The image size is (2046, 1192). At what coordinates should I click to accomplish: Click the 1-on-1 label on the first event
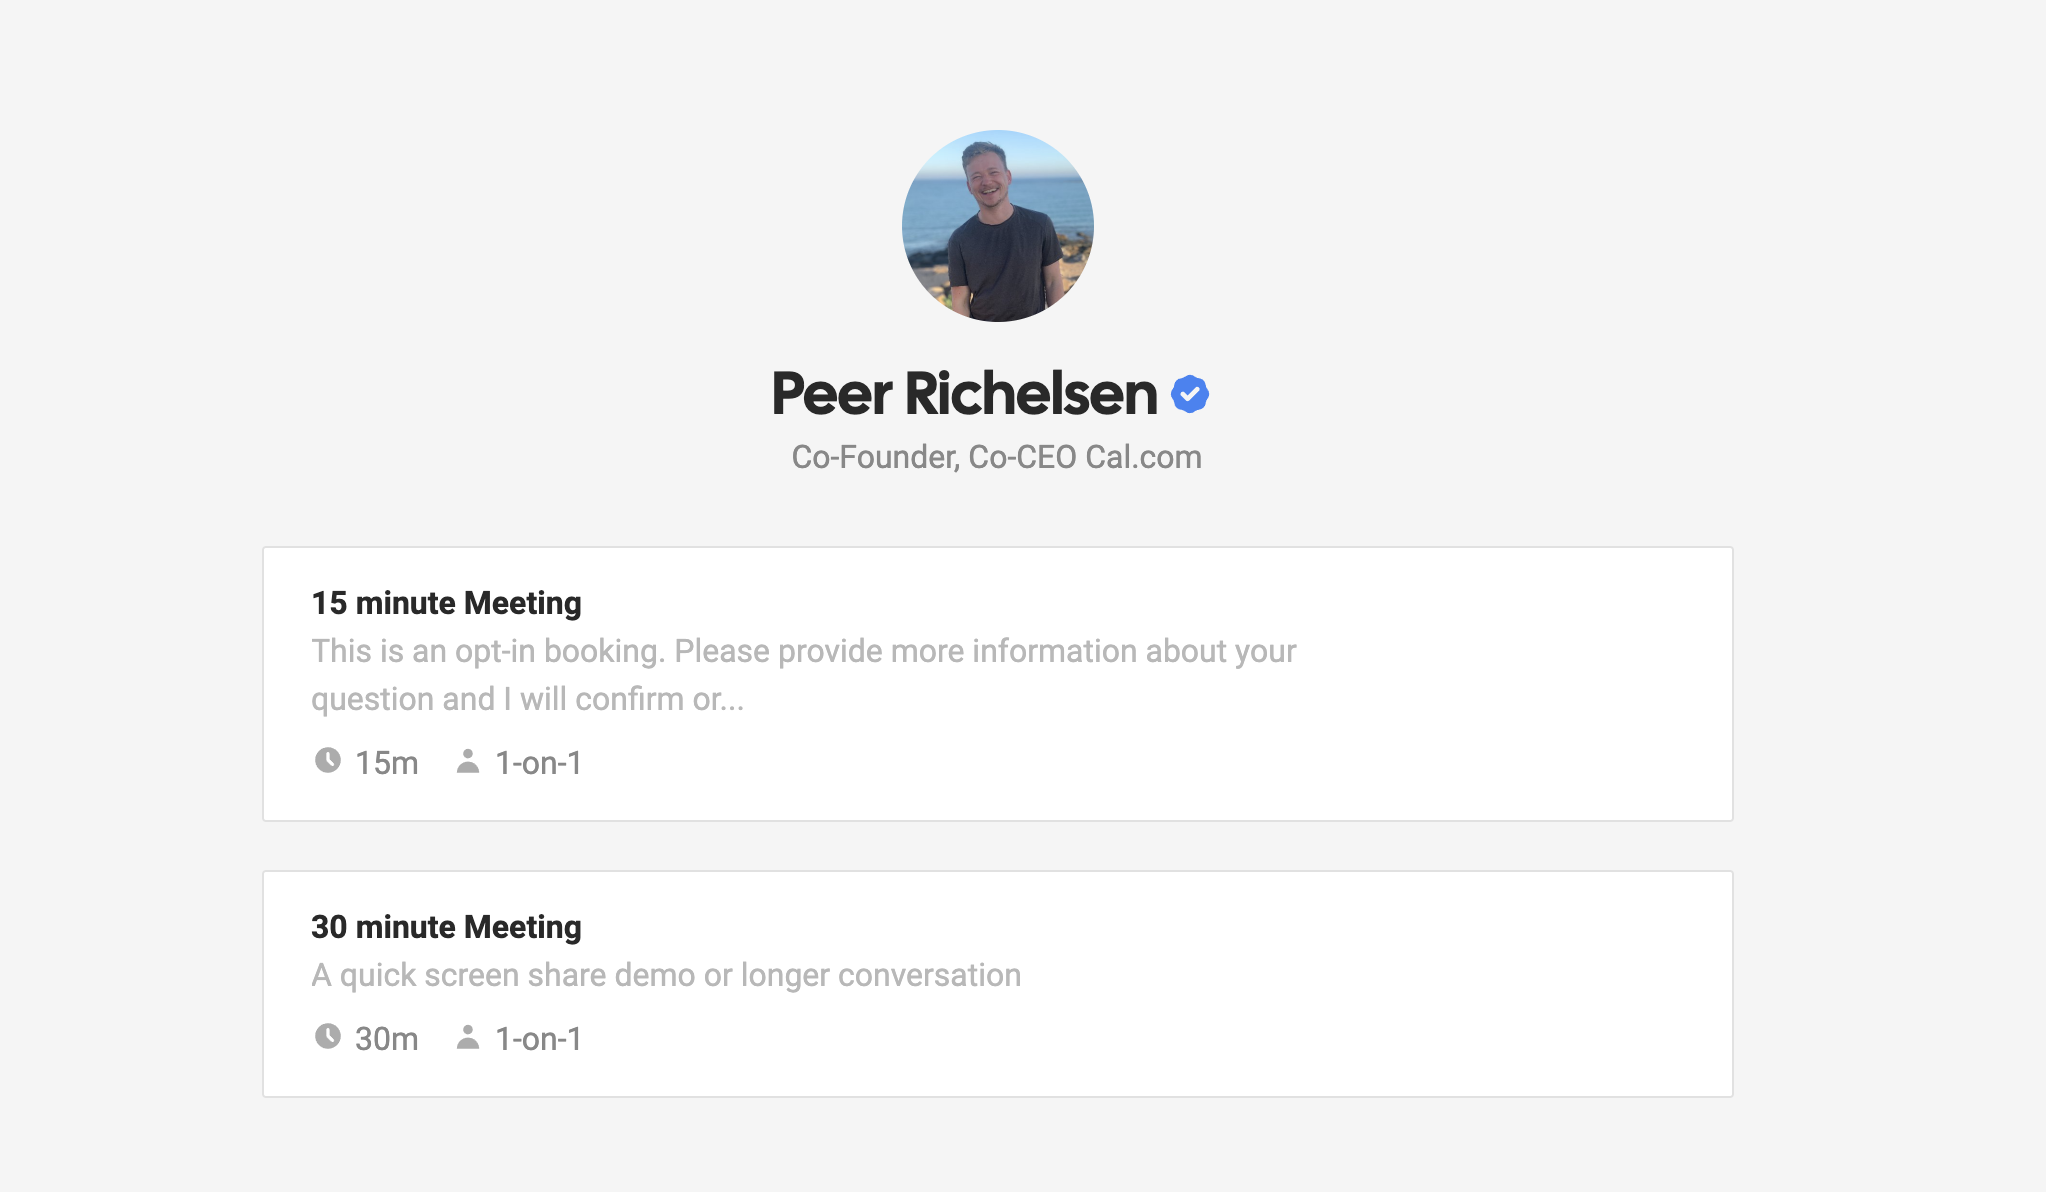(538, 762)
